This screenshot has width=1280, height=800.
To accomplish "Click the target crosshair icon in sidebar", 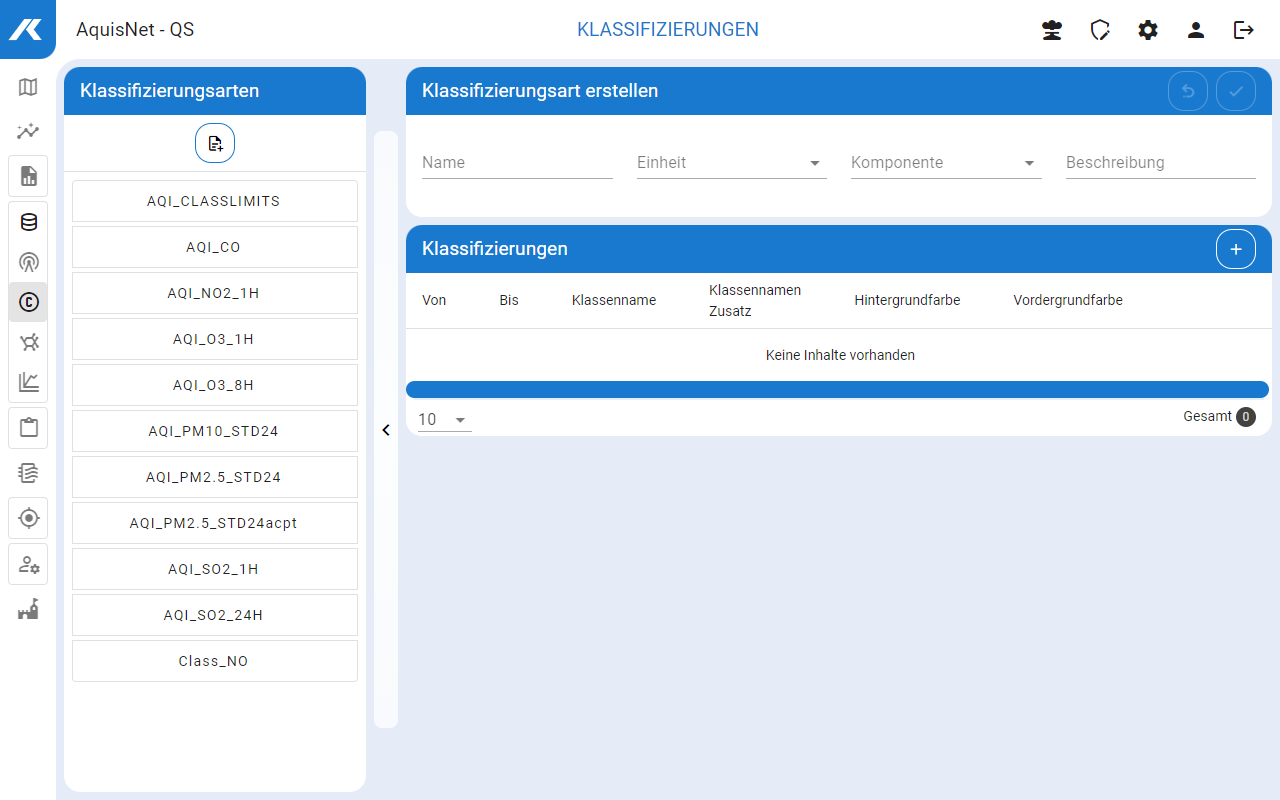I will 28,518.
